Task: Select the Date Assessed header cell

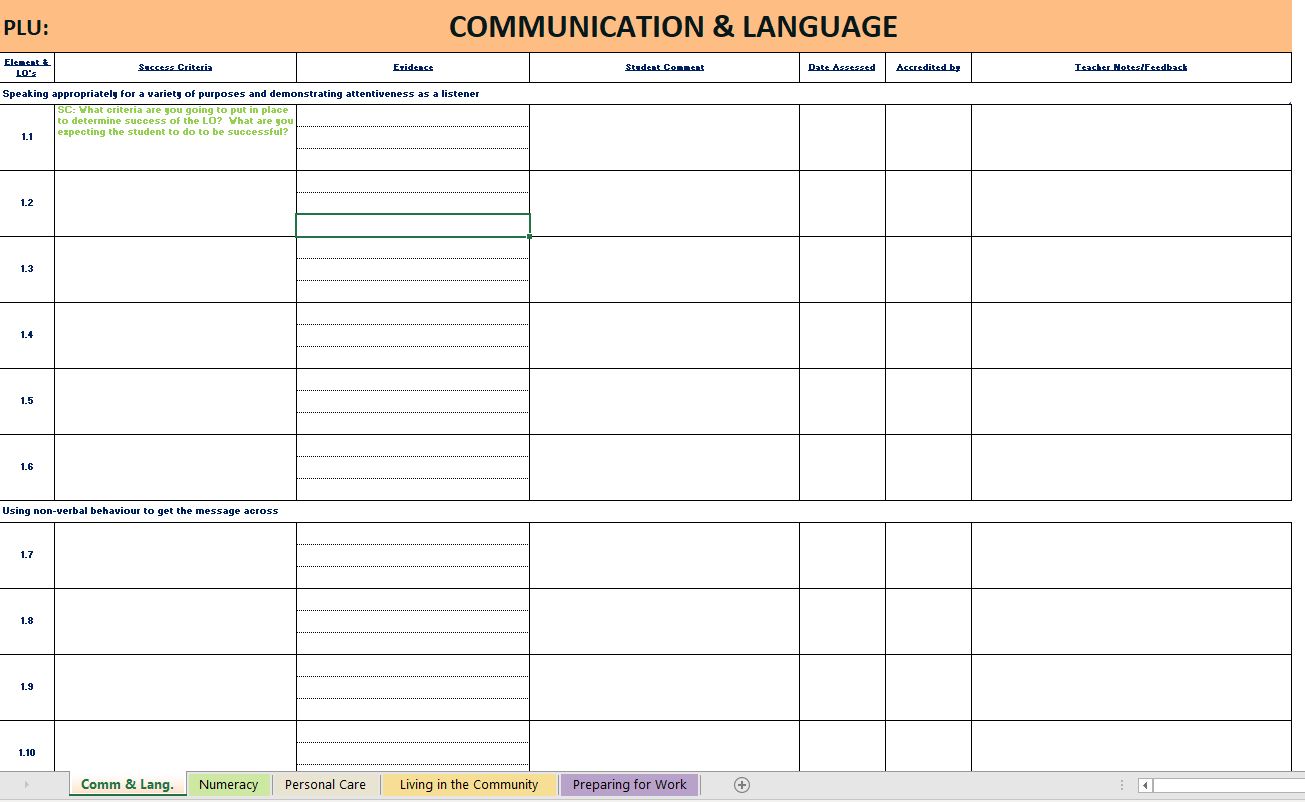Action: [842, 67]
